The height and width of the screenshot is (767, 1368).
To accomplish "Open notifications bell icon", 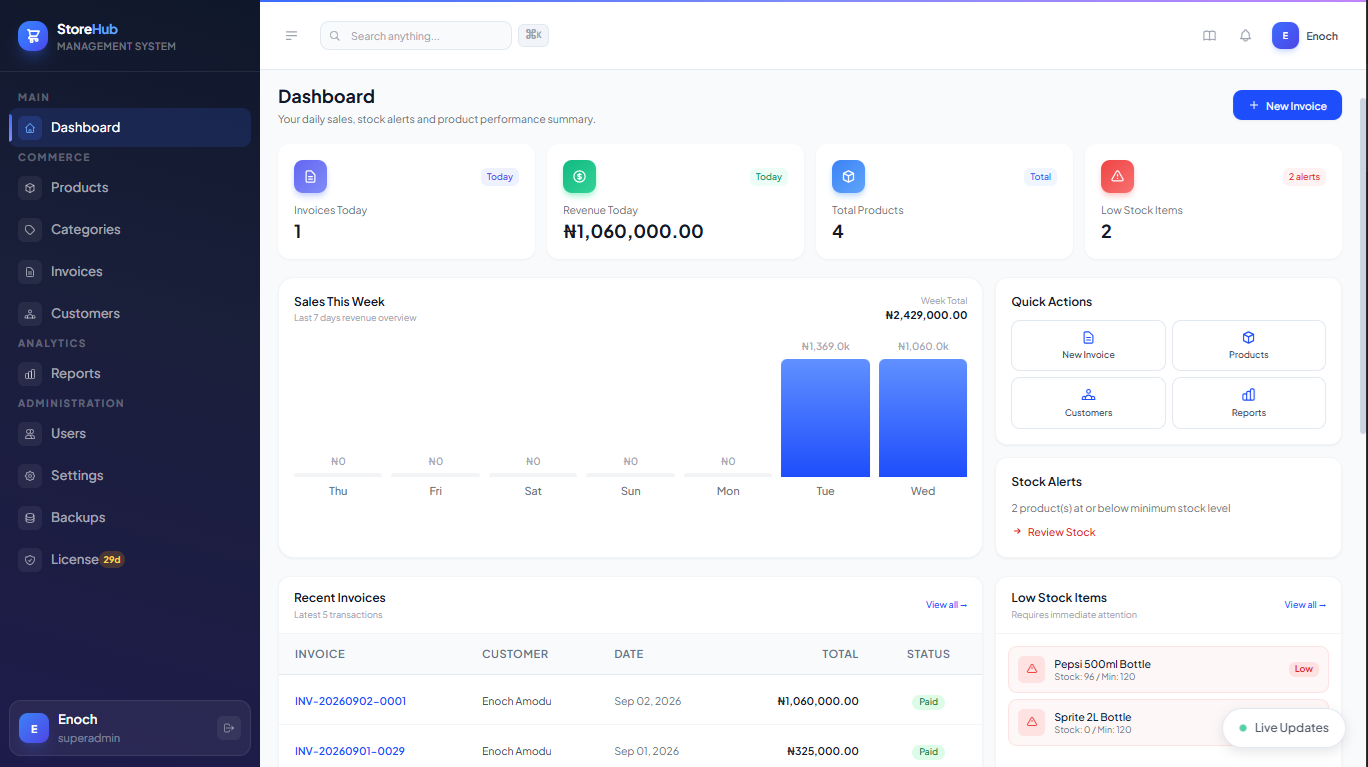I will pos(1245,36).
